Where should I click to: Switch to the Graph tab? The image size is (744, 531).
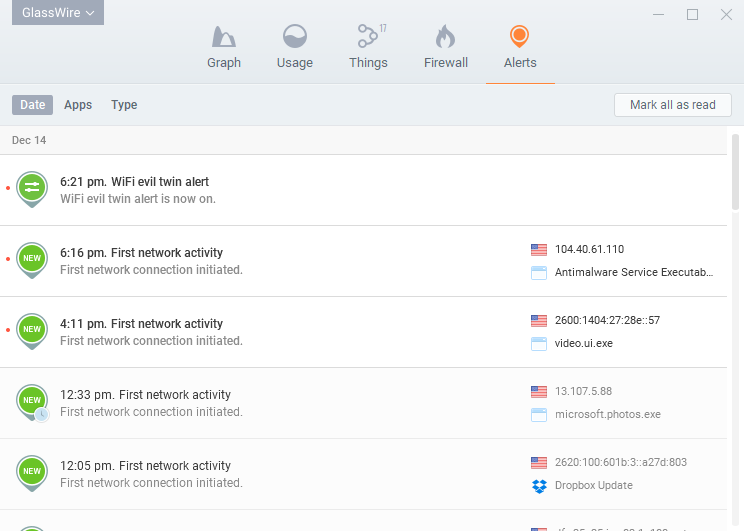(x=224, y=47)
